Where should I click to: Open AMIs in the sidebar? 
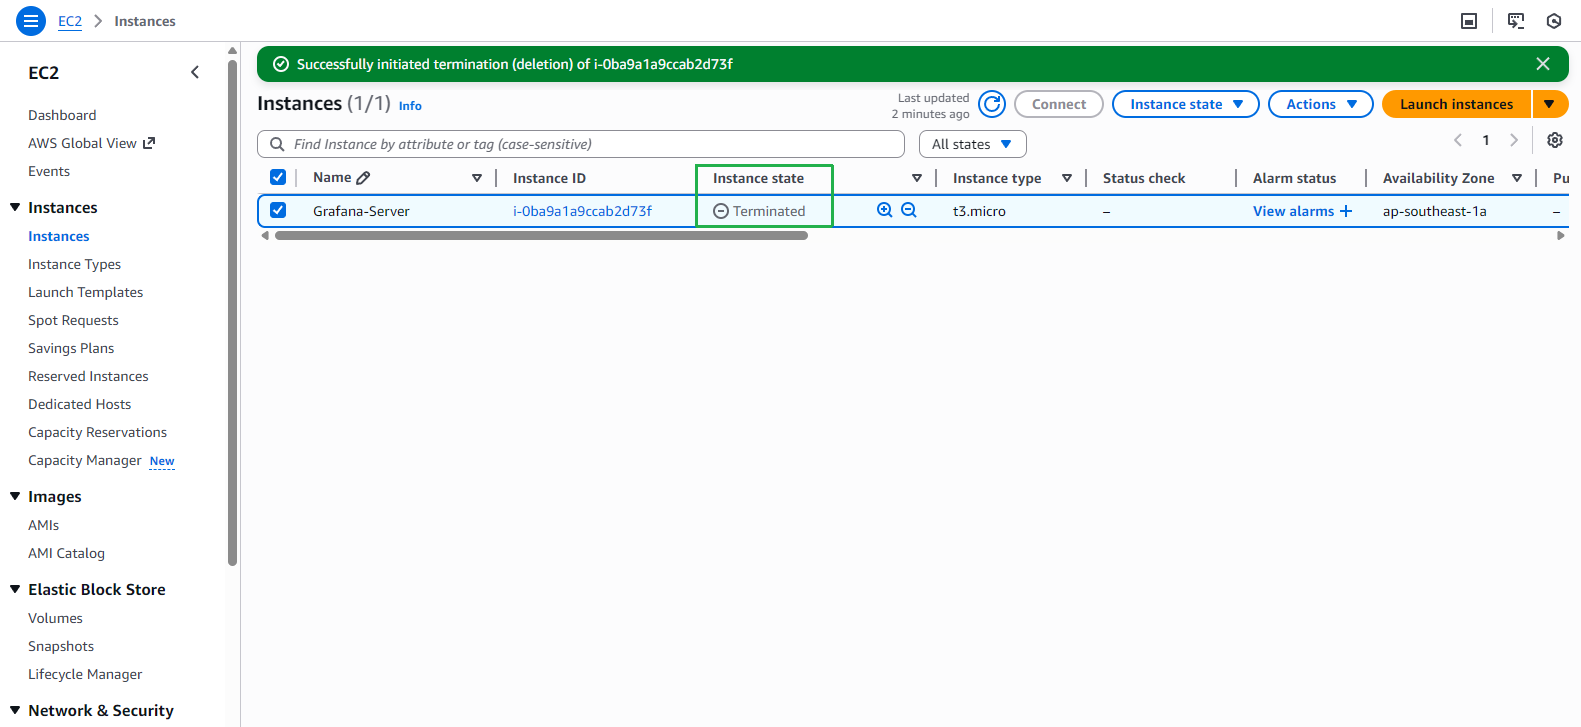tap(43, 525)
